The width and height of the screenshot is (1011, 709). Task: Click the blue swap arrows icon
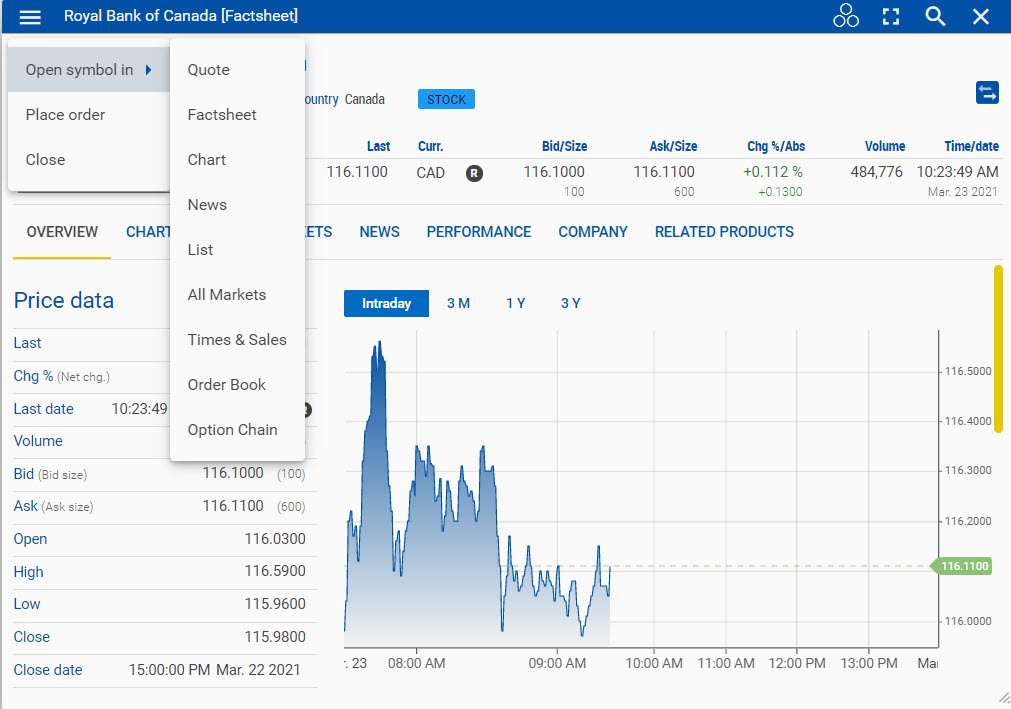(987, 92)
